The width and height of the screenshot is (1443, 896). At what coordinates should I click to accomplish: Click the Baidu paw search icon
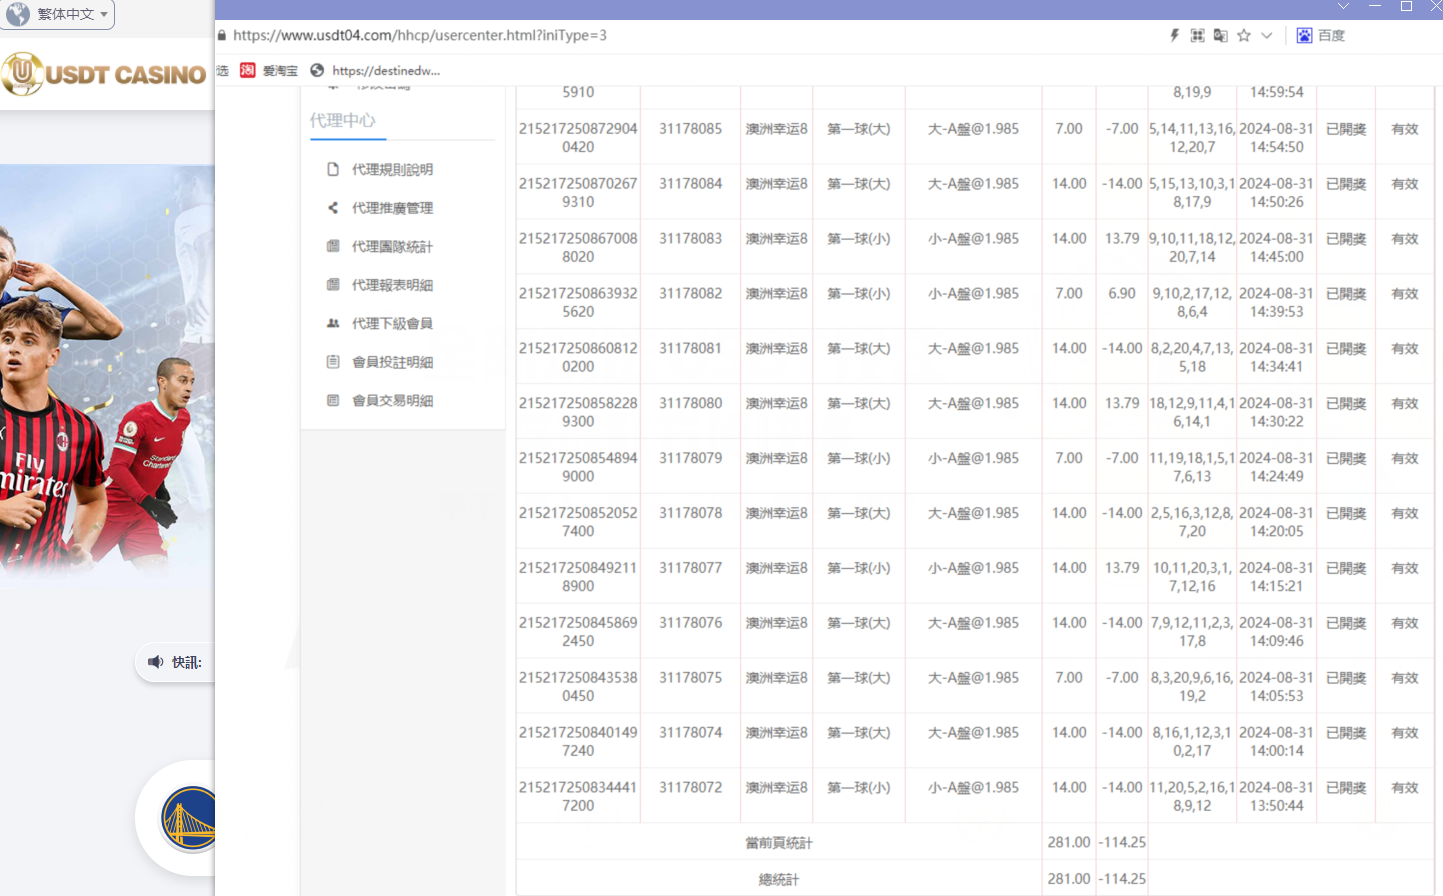[1304, 35]
